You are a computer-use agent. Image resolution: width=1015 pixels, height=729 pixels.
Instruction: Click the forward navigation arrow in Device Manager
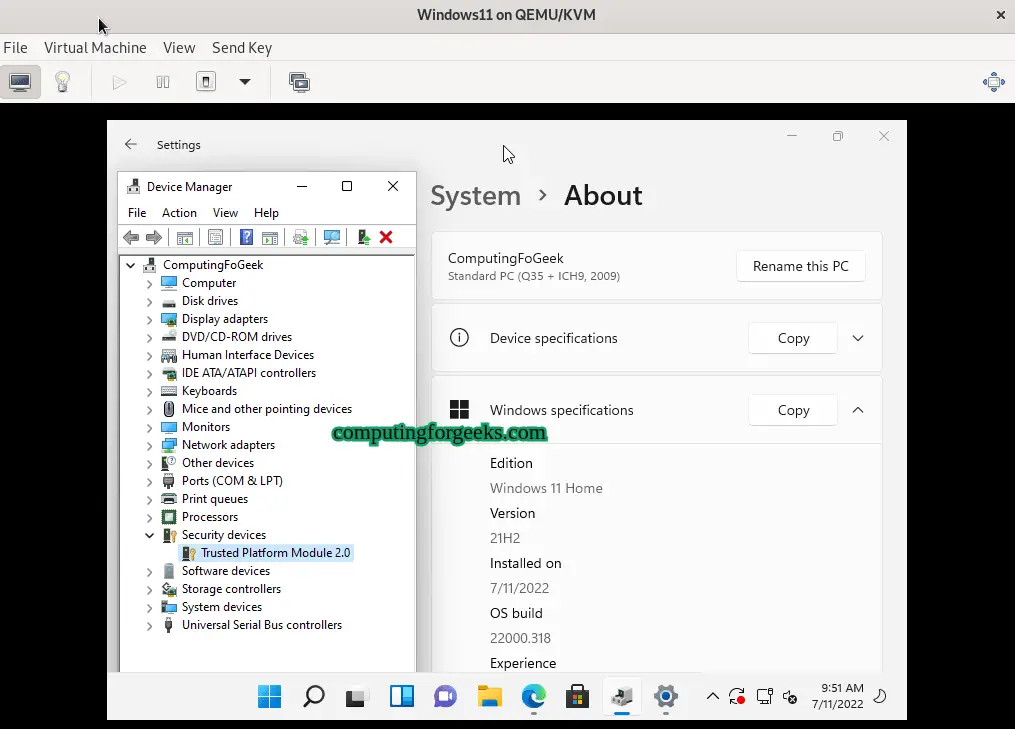(x=154, y=237)
